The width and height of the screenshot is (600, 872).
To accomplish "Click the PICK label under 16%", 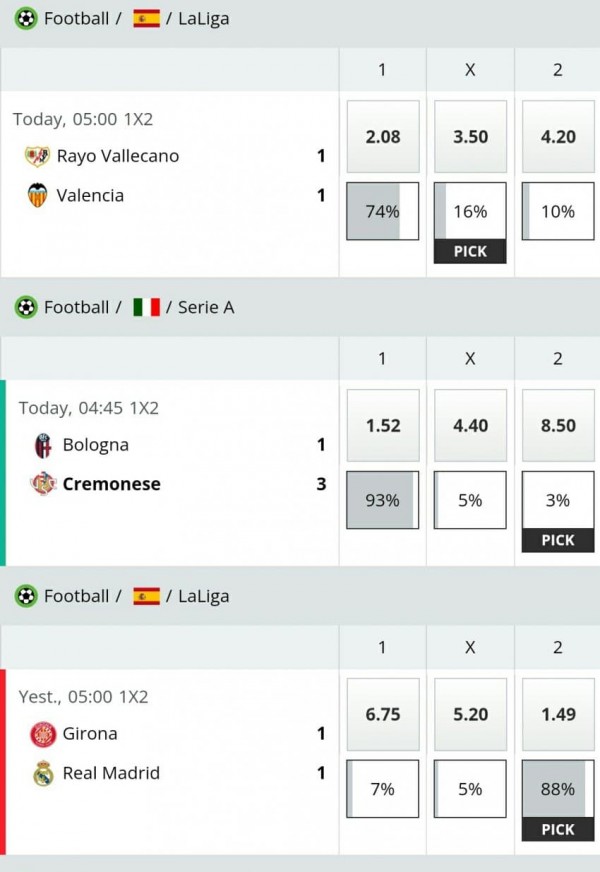I will (x=470, y=251).
